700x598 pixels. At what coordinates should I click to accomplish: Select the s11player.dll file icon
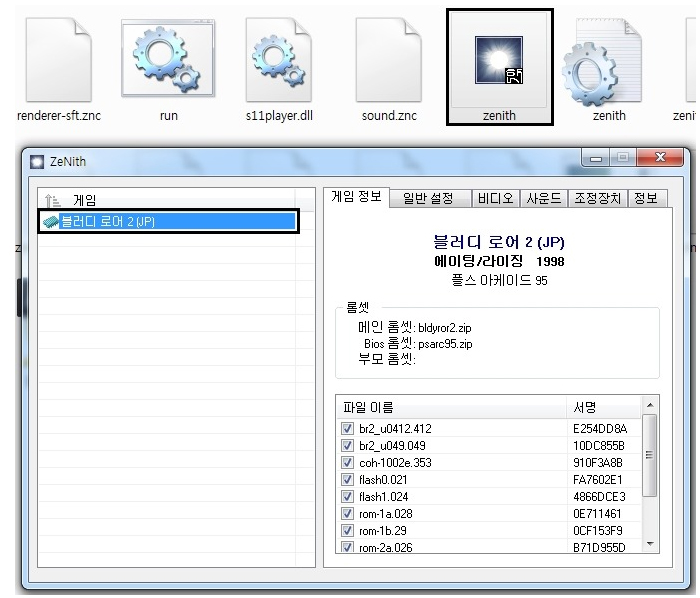pos(279,60)
